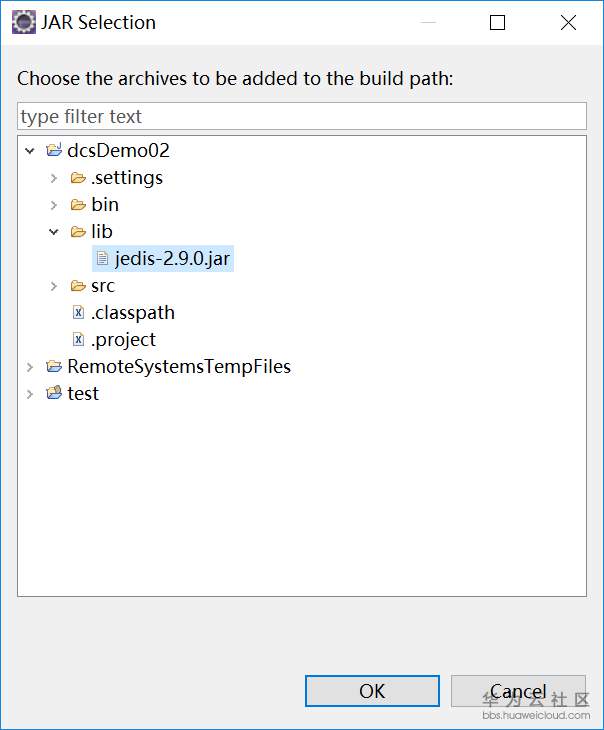Click the dcsDemo02 project folder icon

tap(54, 151)
